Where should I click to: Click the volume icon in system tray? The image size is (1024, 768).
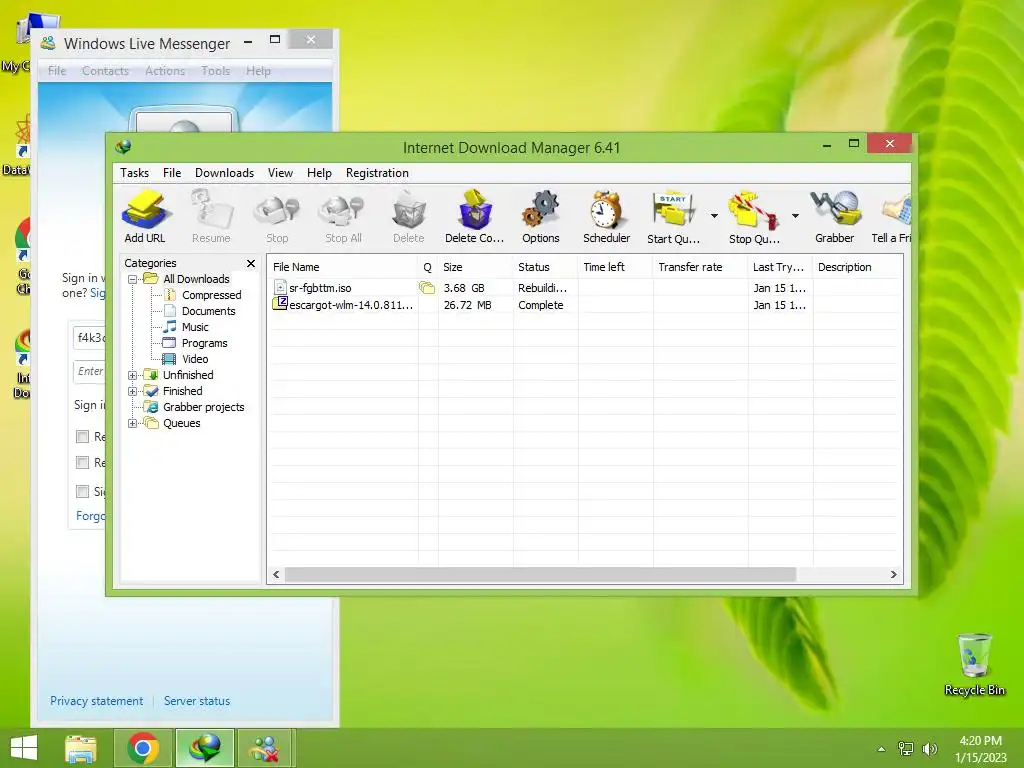(x=929, y=749)
